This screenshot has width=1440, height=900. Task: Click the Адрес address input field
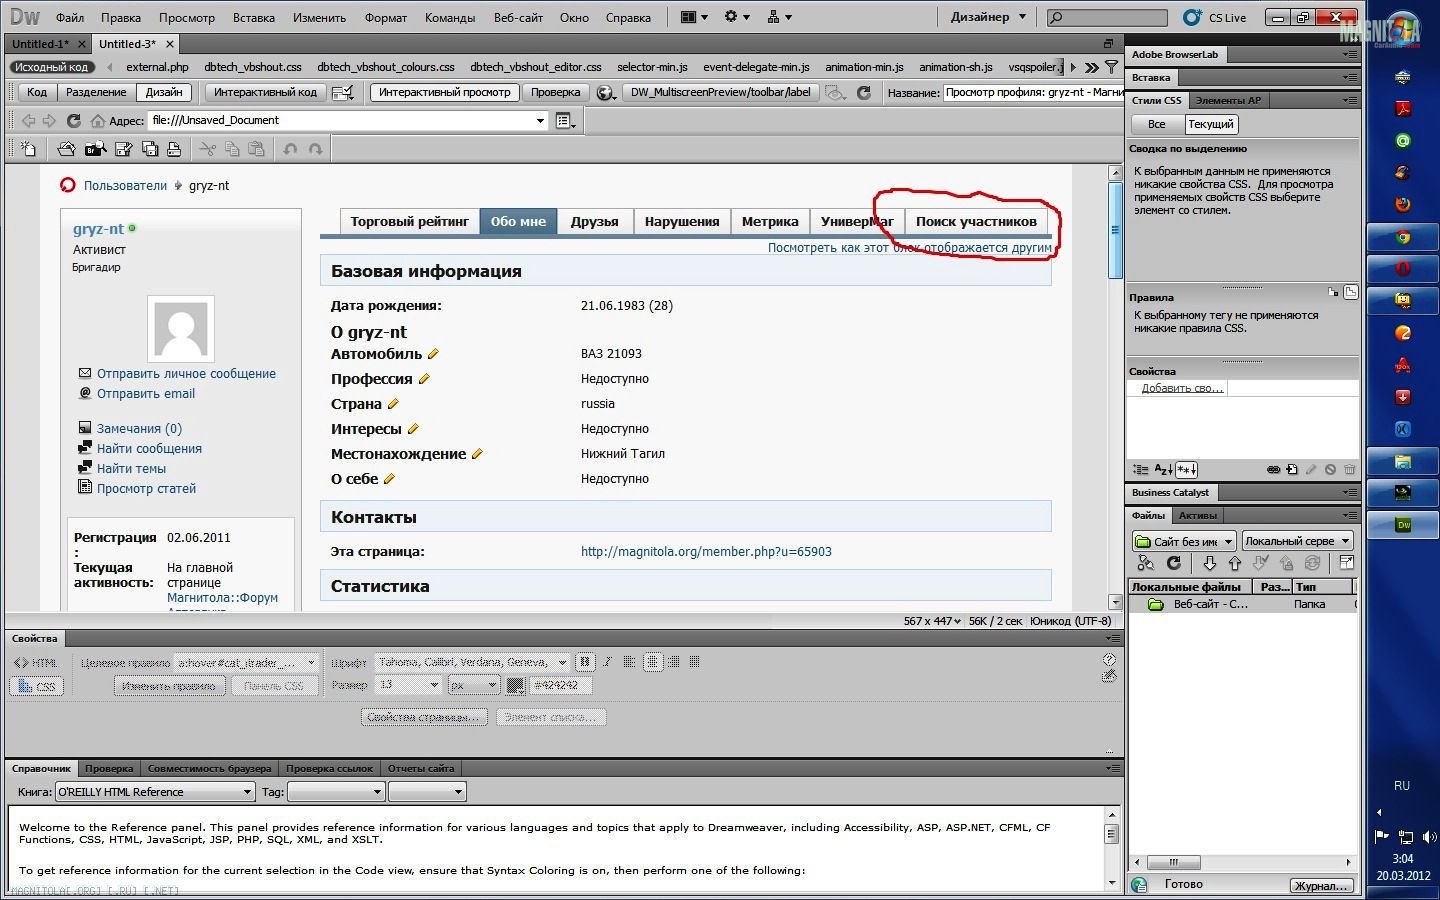[x=348, y=120]
